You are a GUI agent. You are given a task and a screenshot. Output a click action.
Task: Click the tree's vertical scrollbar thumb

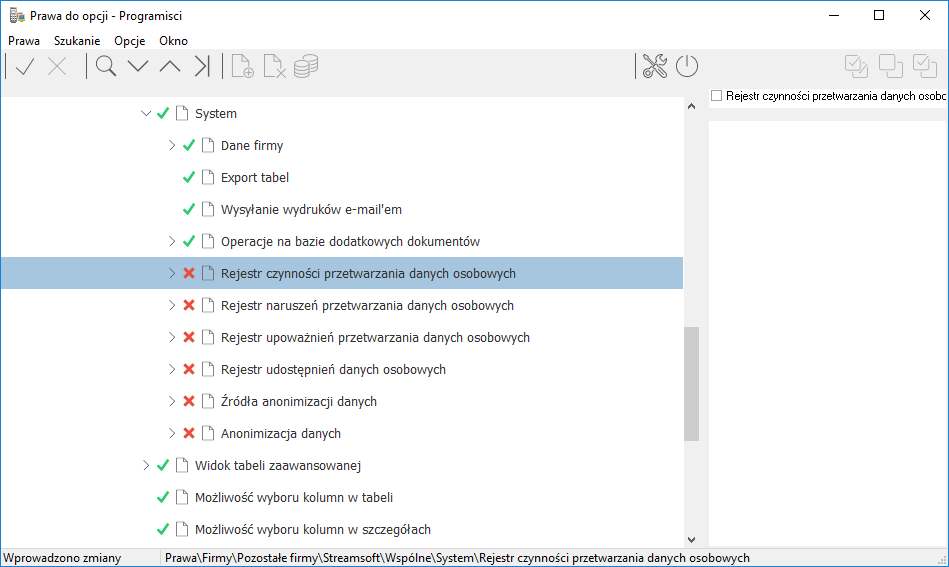pyautogui.click(x=692, y=384)
